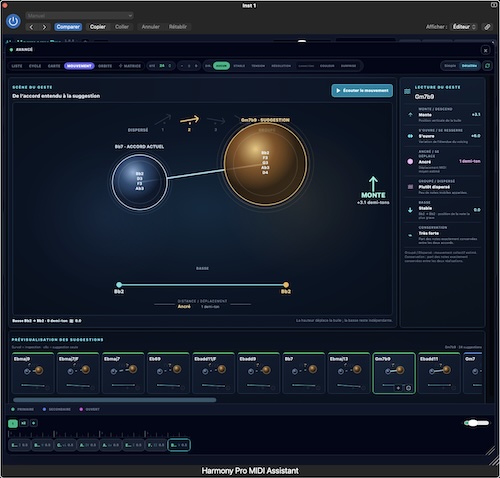This screenshot has height=478, width=500.
Task: Enable the Tension filter
Action: pyautogui.click(x=258, y=66)
